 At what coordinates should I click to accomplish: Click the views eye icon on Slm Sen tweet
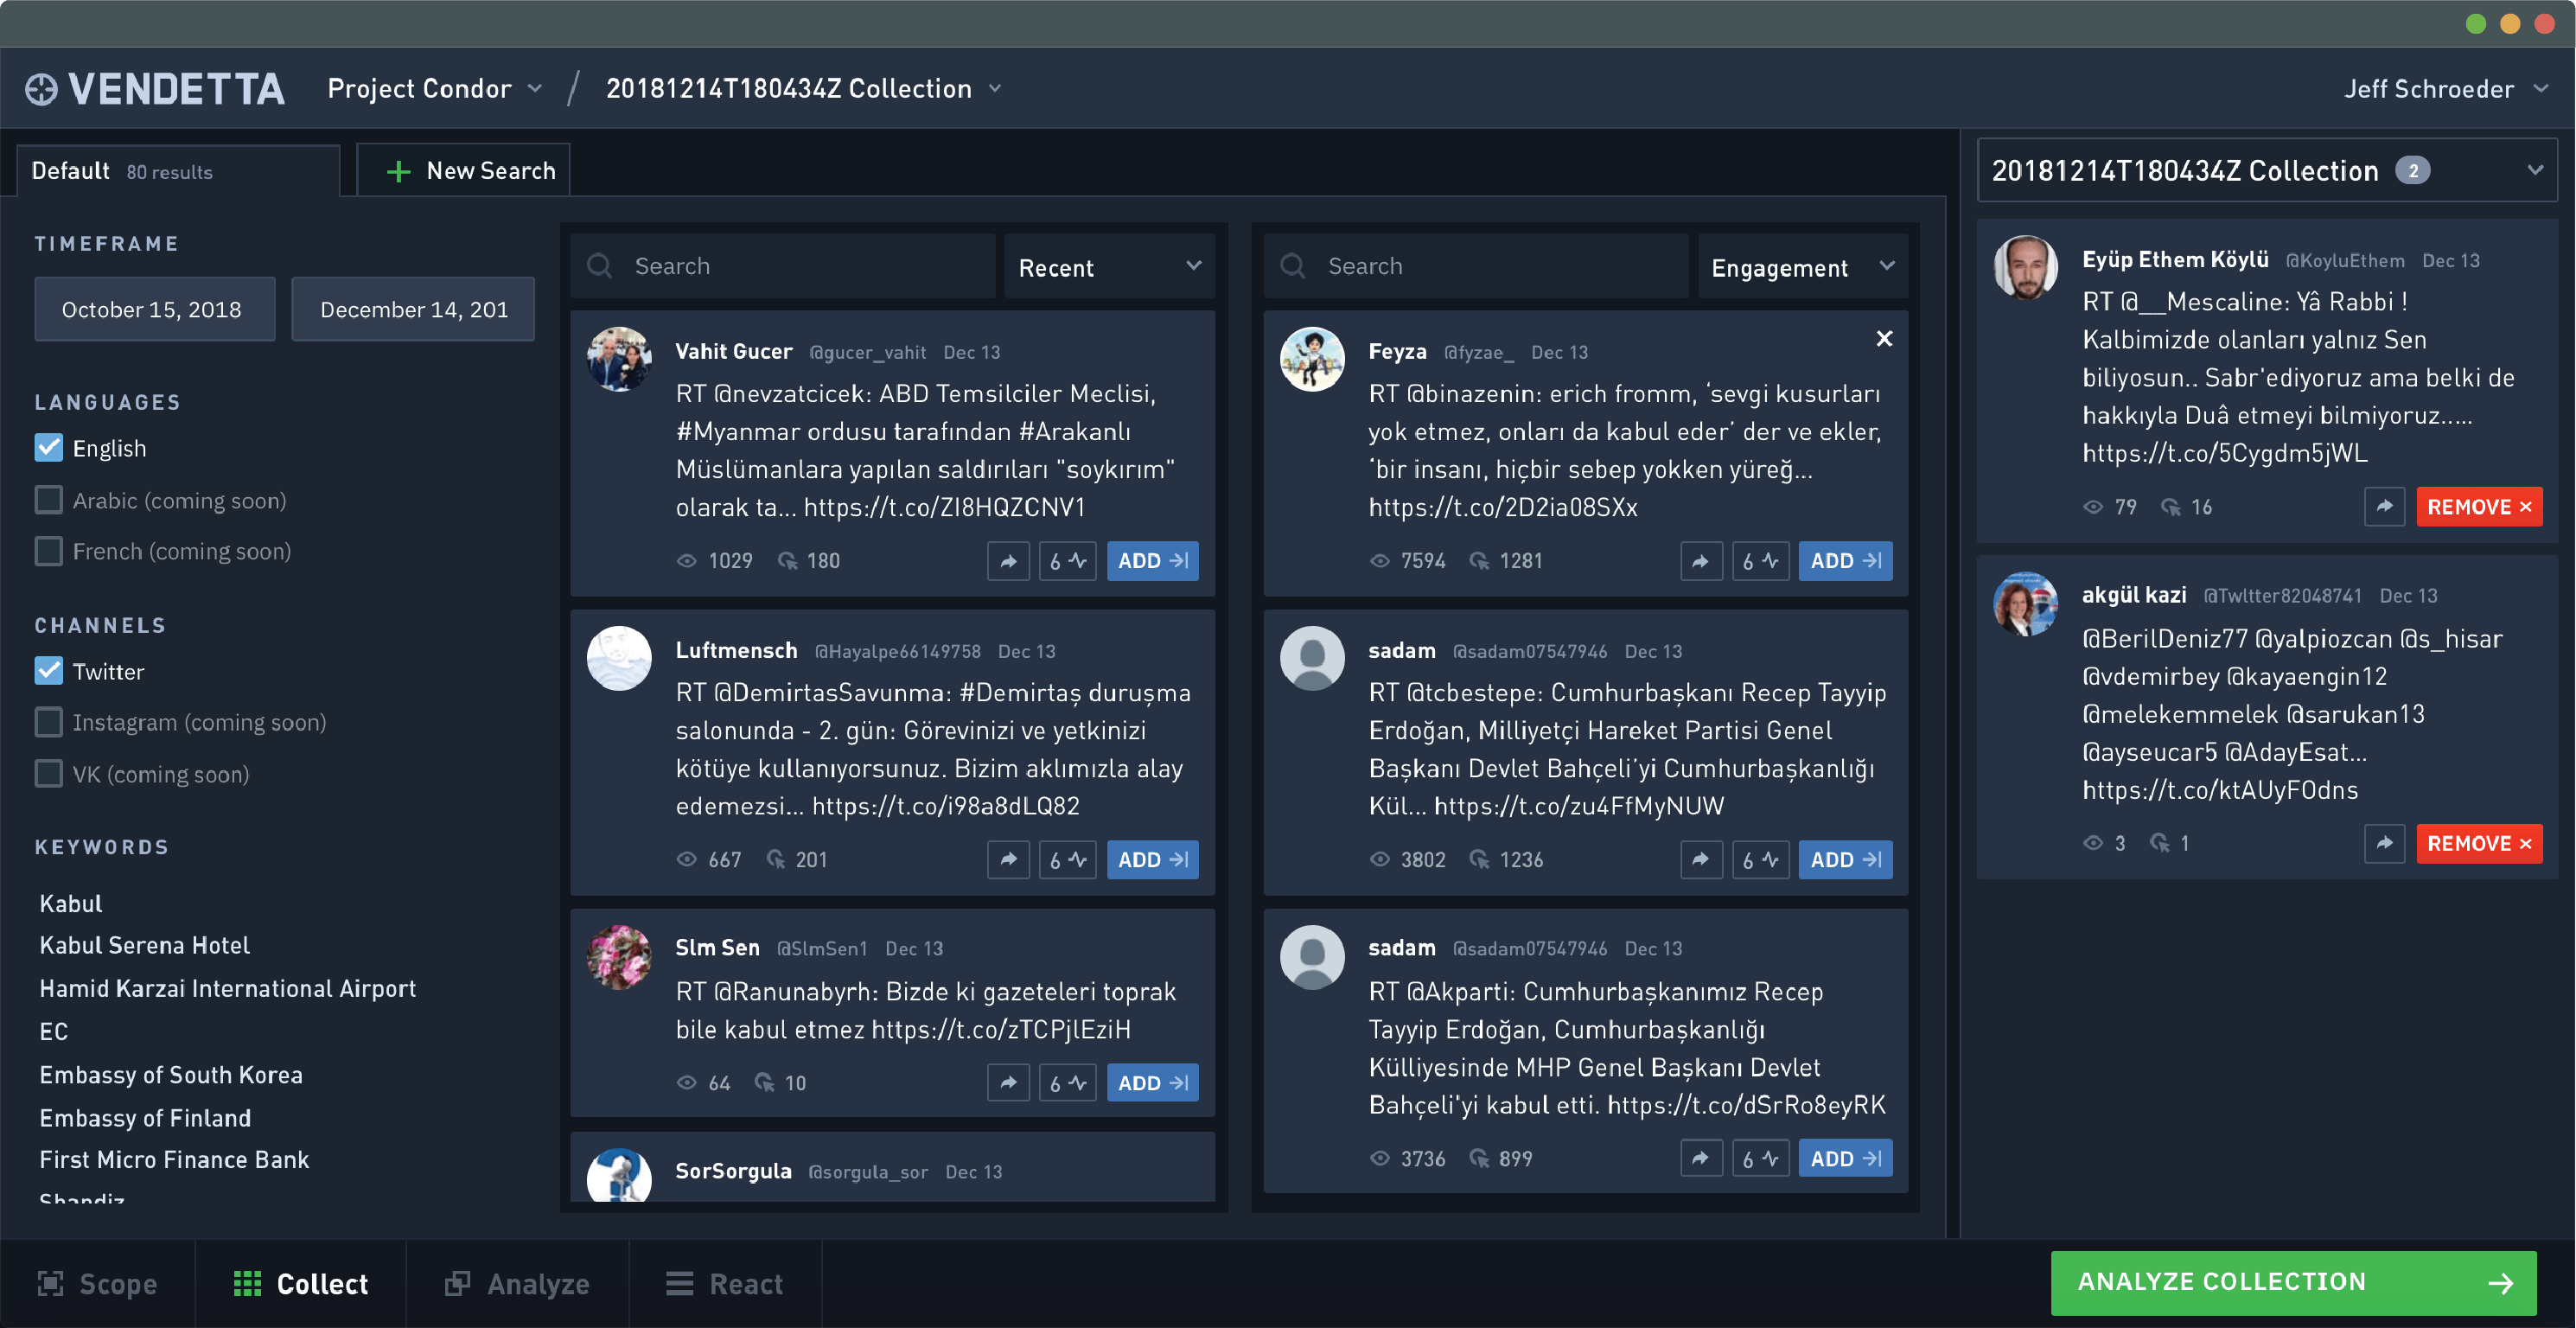pos(687,1081)
